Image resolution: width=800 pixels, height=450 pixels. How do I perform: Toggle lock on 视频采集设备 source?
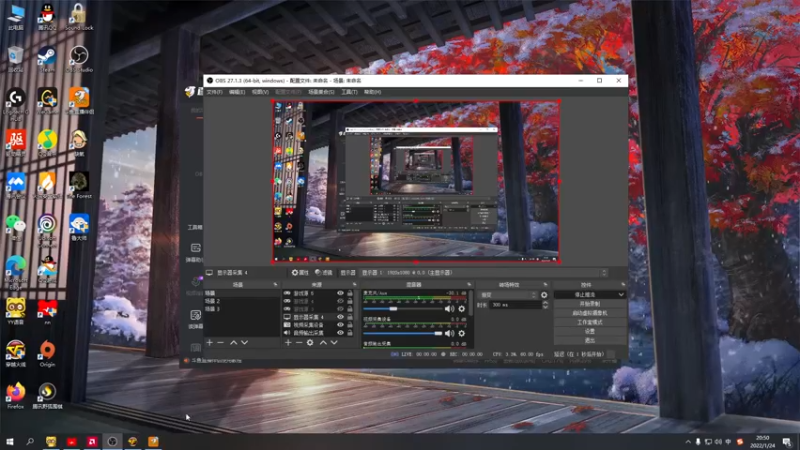coord(350,324)
